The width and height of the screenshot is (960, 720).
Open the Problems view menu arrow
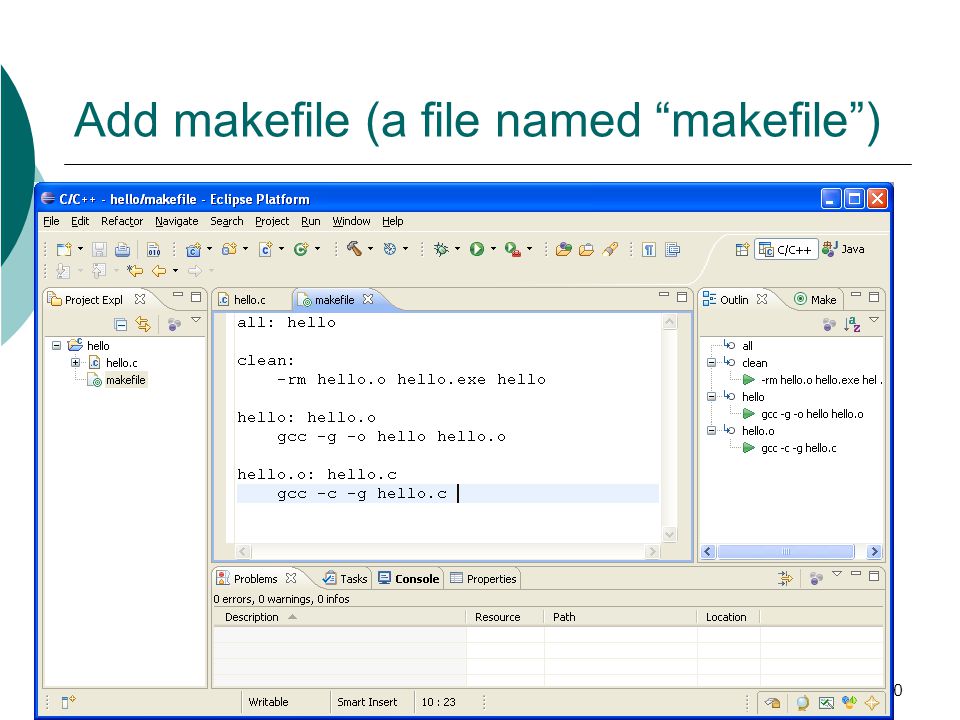coord(837,574)
